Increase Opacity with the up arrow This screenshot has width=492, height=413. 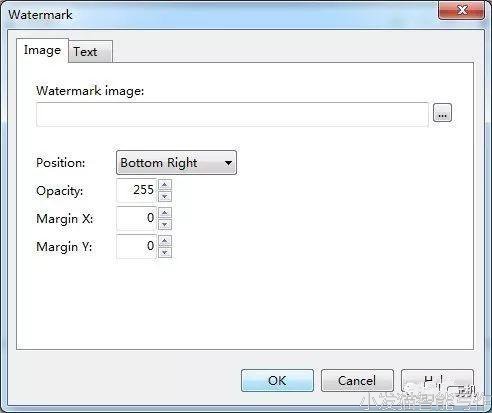point(165,184)
